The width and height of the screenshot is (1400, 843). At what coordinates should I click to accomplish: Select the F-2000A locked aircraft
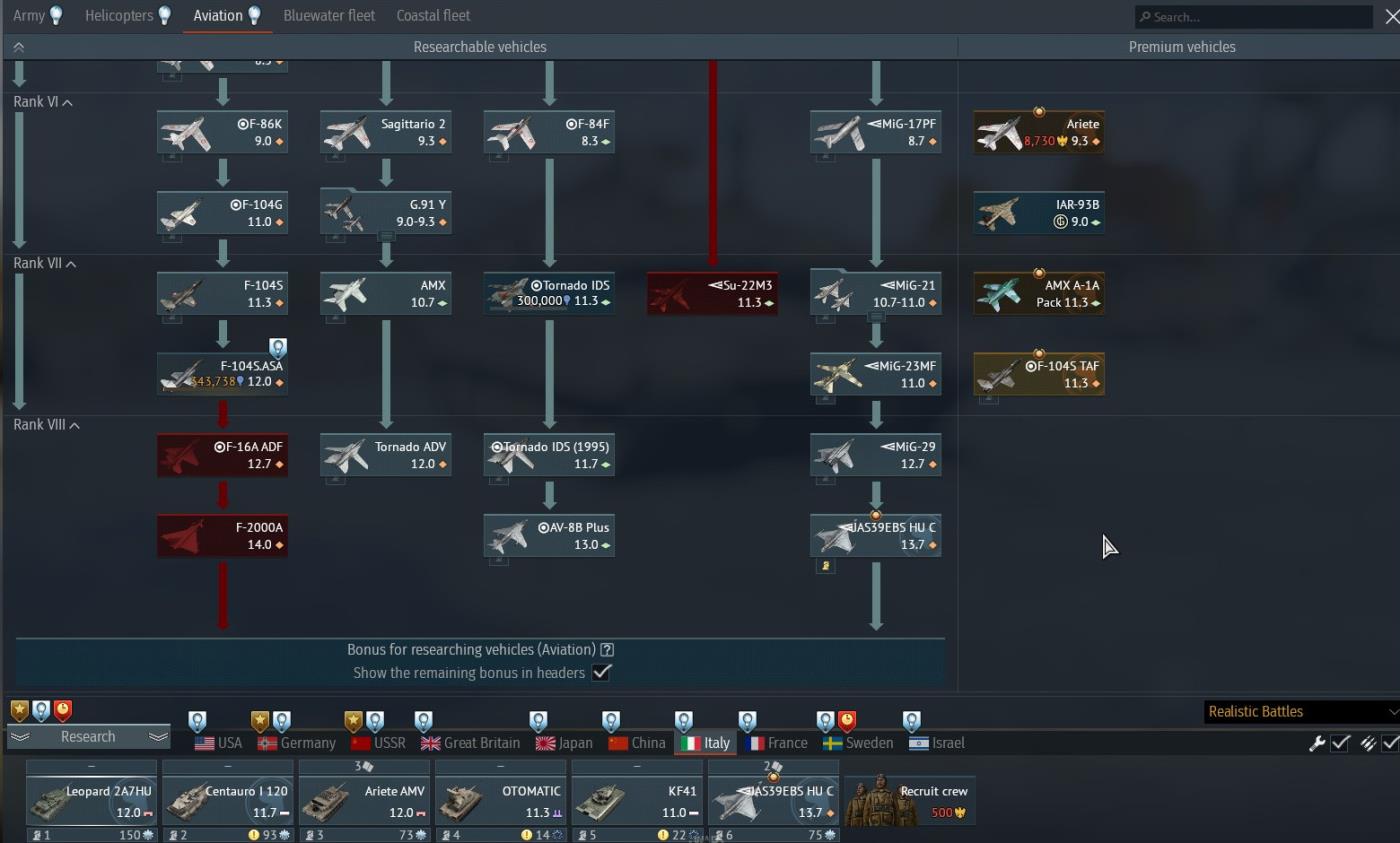pos(222,536)
